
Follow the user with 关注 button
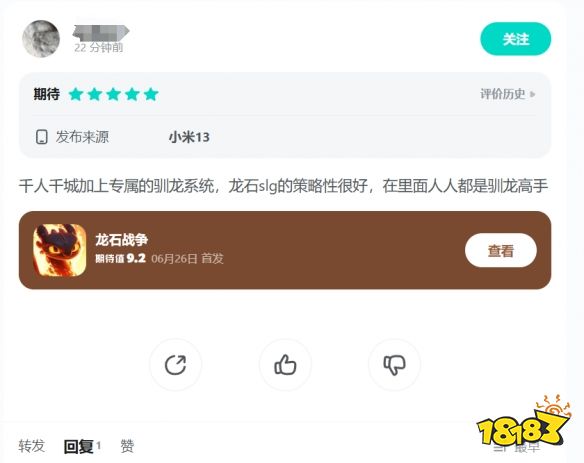pos(516,39)
